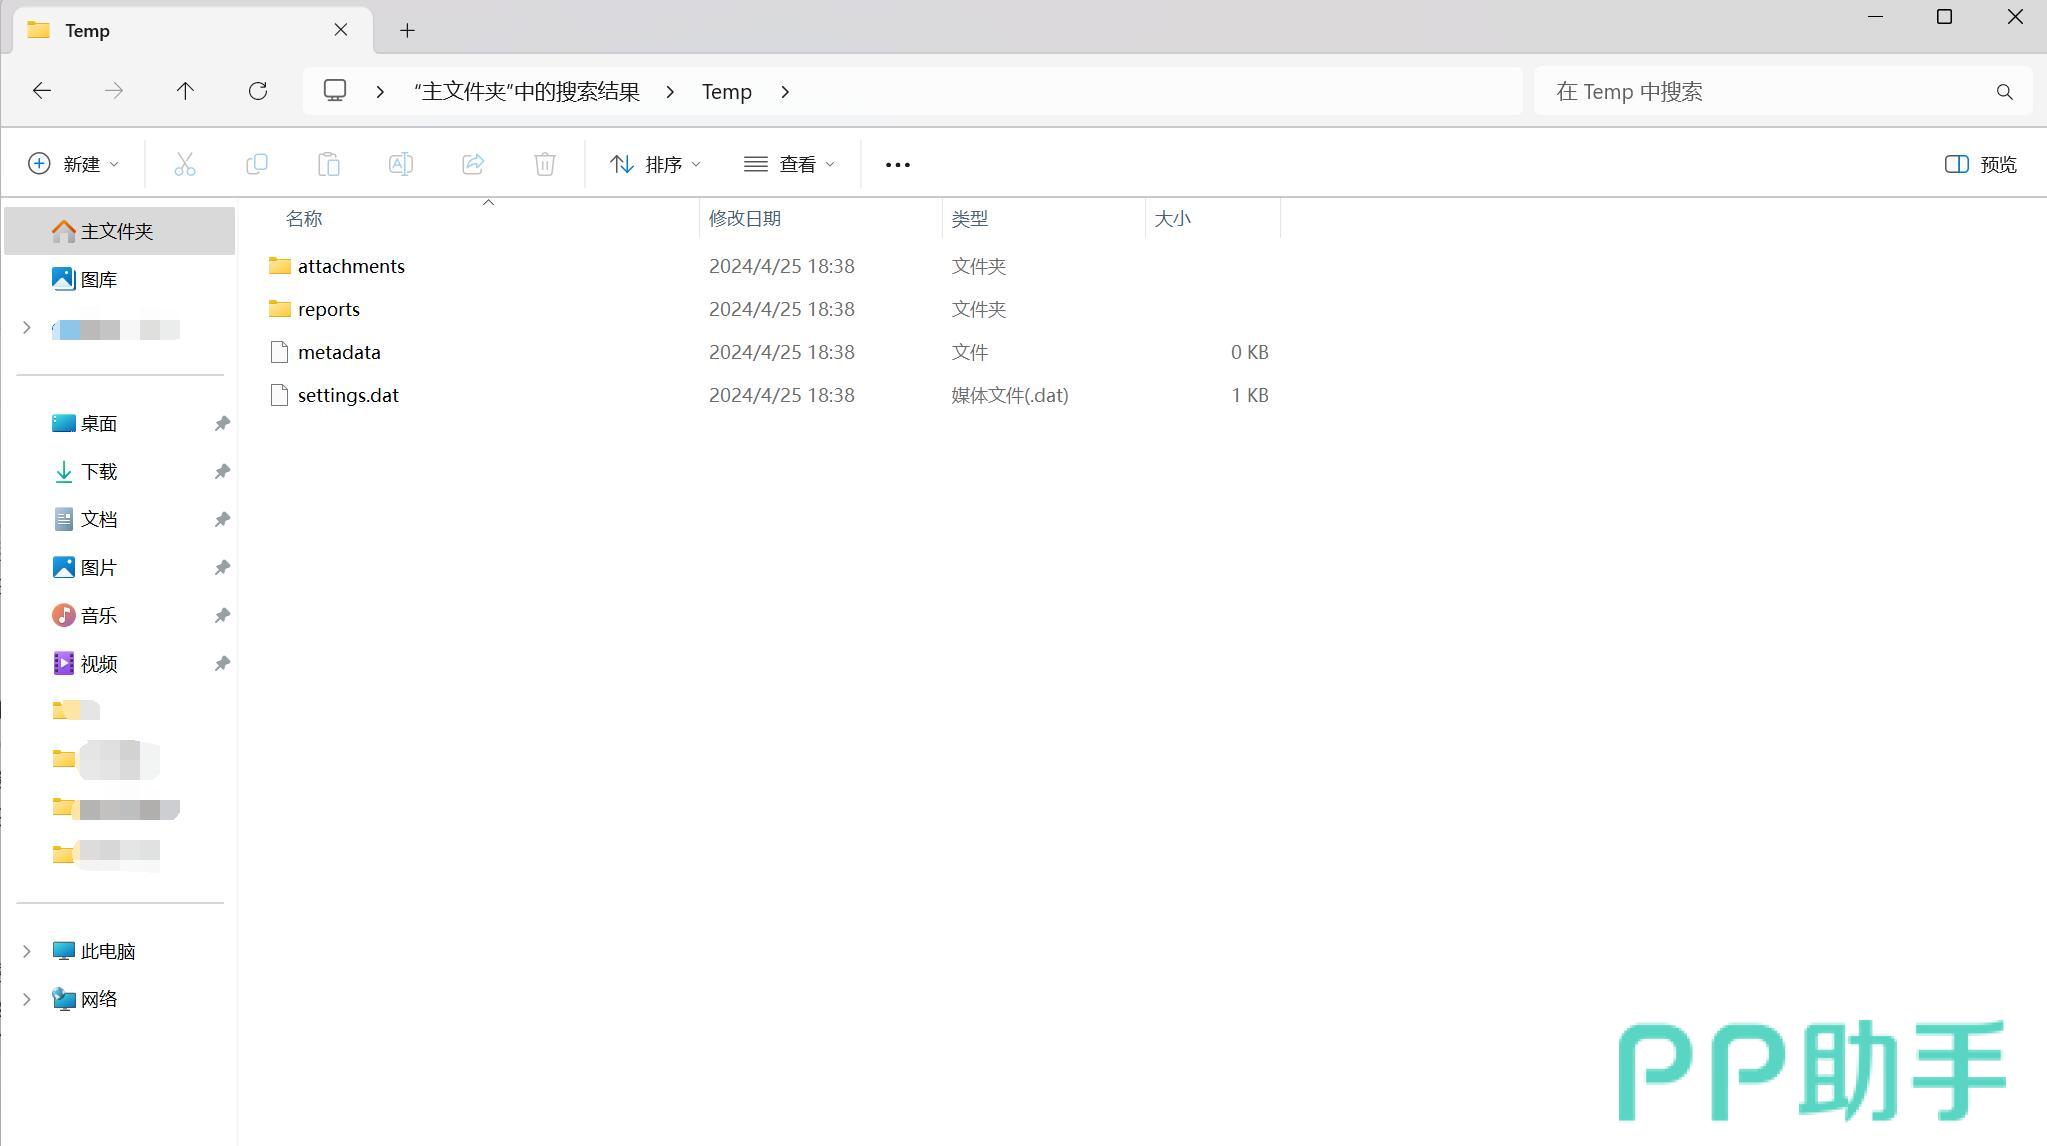Click the Paste clipboard icon
2047x1146 pixels.
click(x=329, y=164)
